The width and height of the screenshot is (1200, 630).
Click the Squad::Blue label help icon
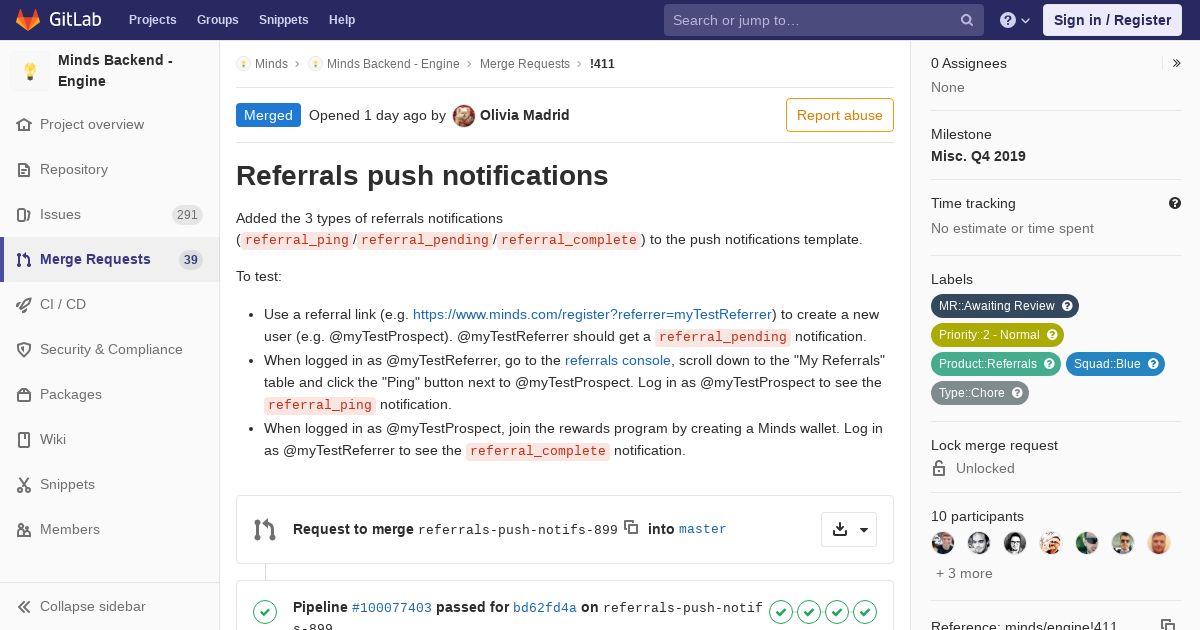(1153, 364)
